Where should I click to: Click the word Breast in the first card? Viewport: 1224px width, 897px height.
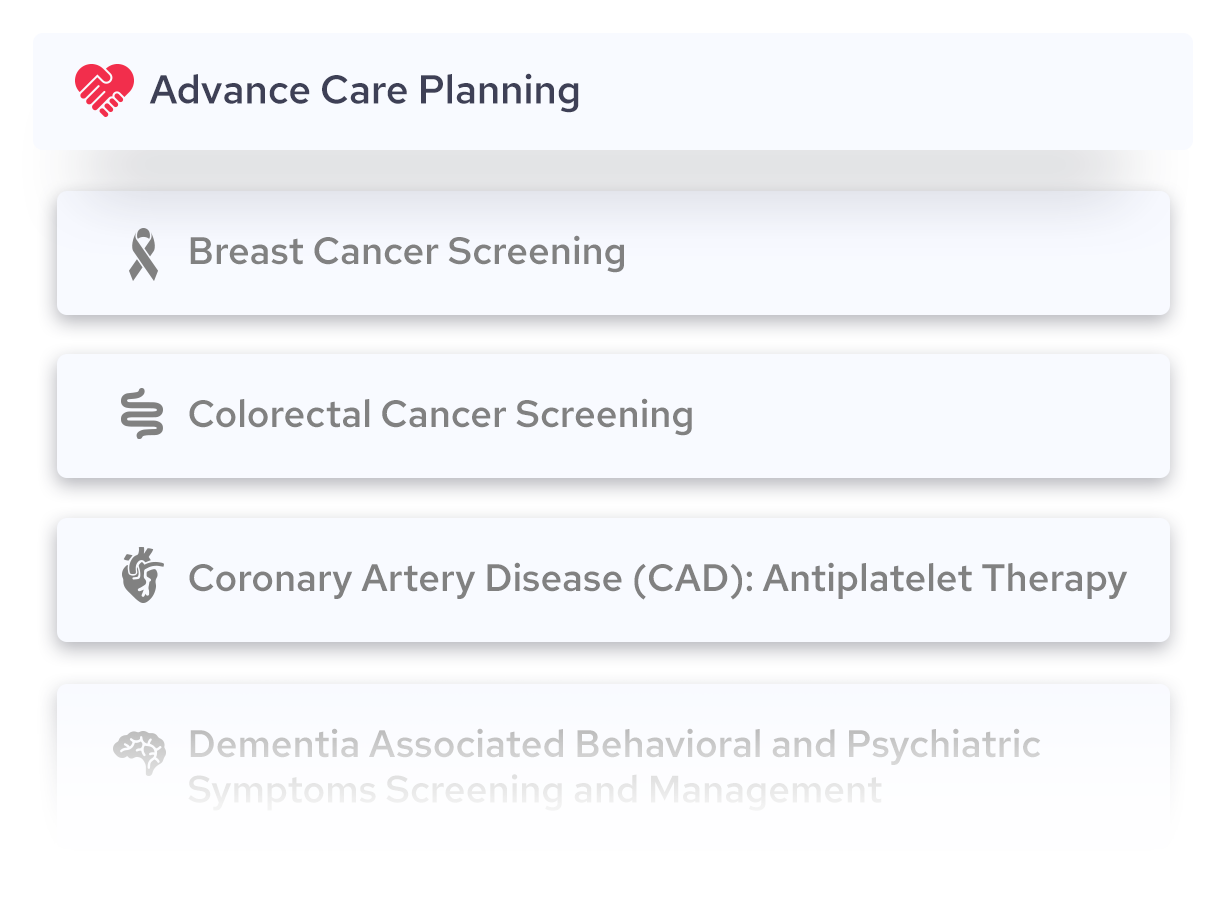246,252
